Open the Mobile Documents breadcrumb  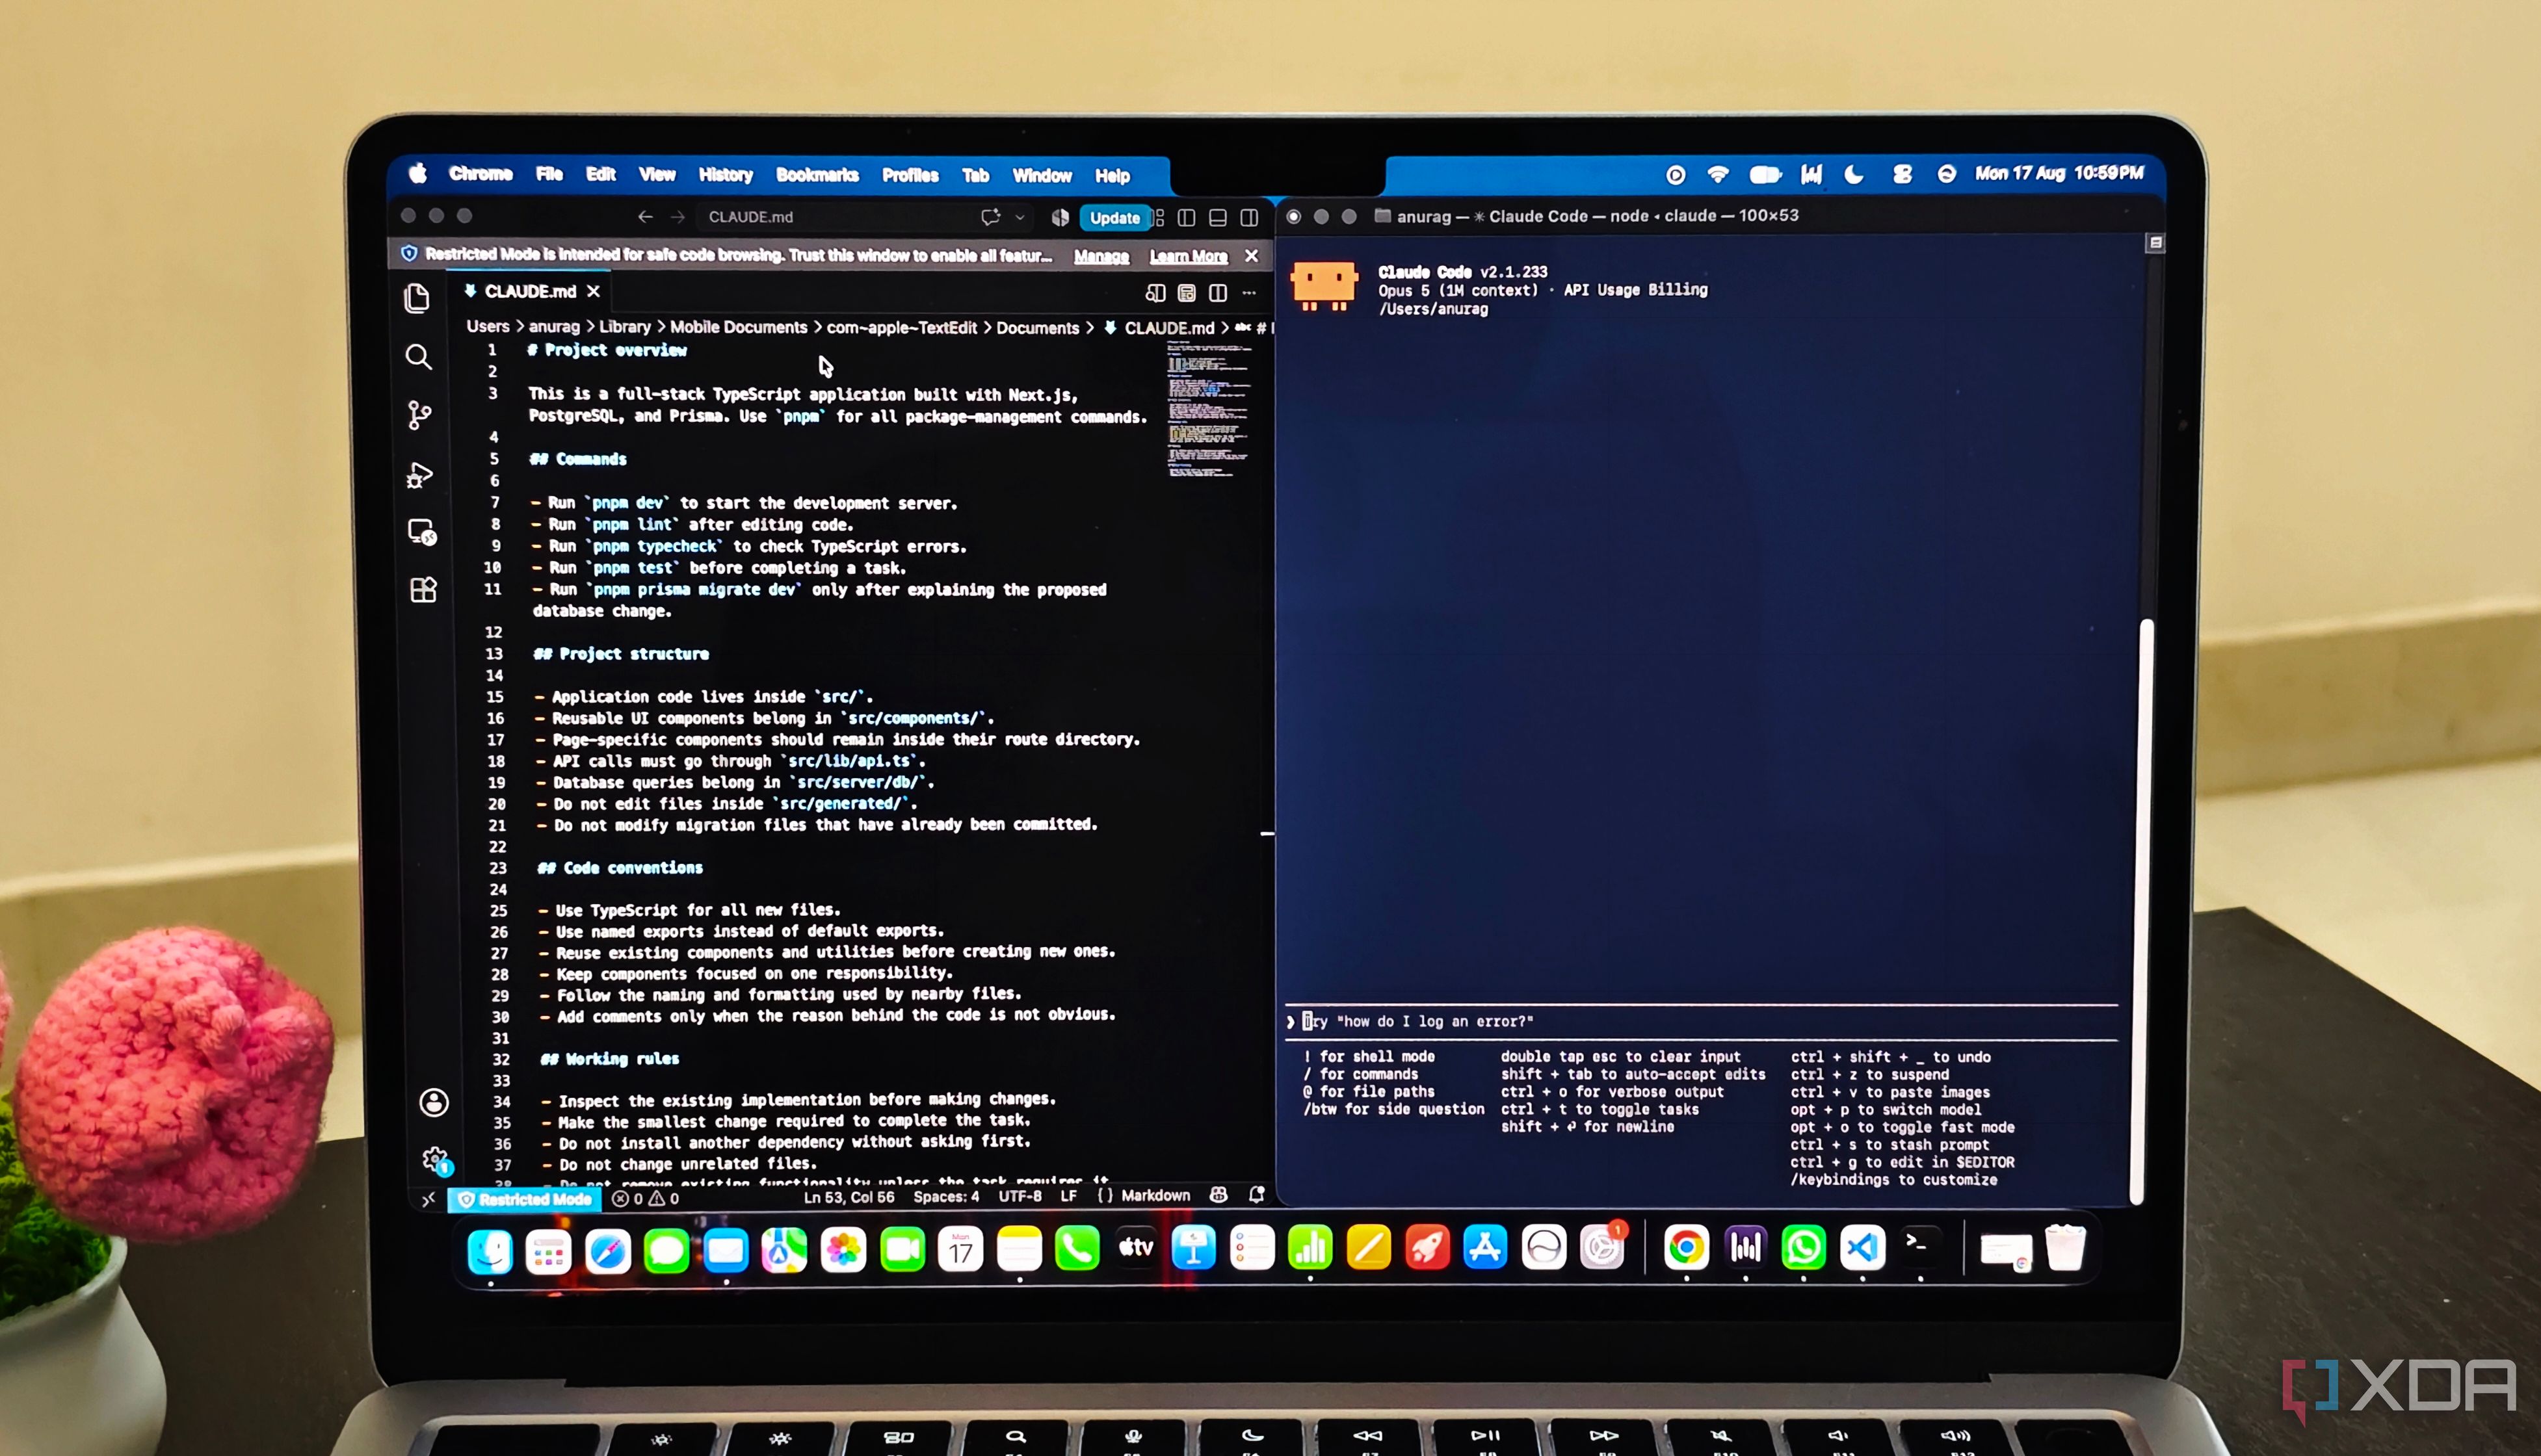738,327
